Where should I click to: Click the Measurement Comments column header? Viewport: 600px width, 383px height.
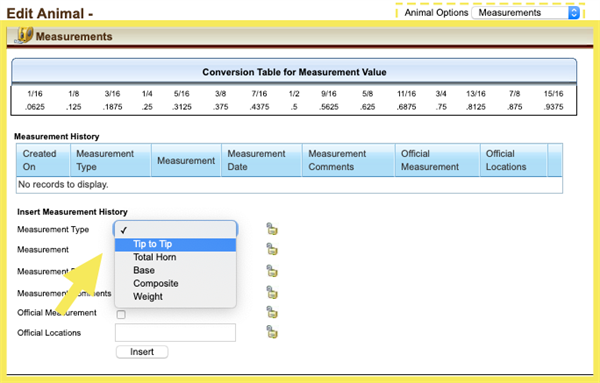click(x=349, y=160)
